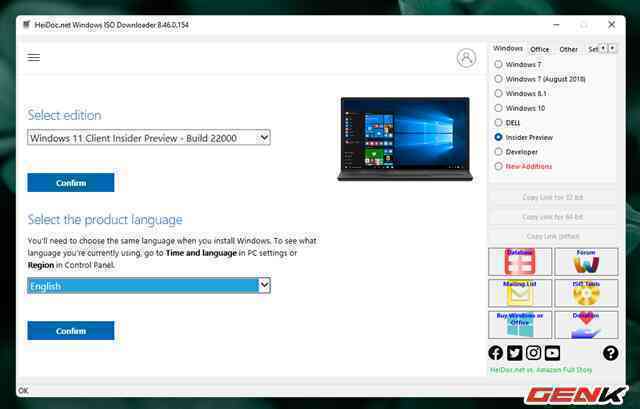Click the user account icon
The image size is (640, 409).
467,58
